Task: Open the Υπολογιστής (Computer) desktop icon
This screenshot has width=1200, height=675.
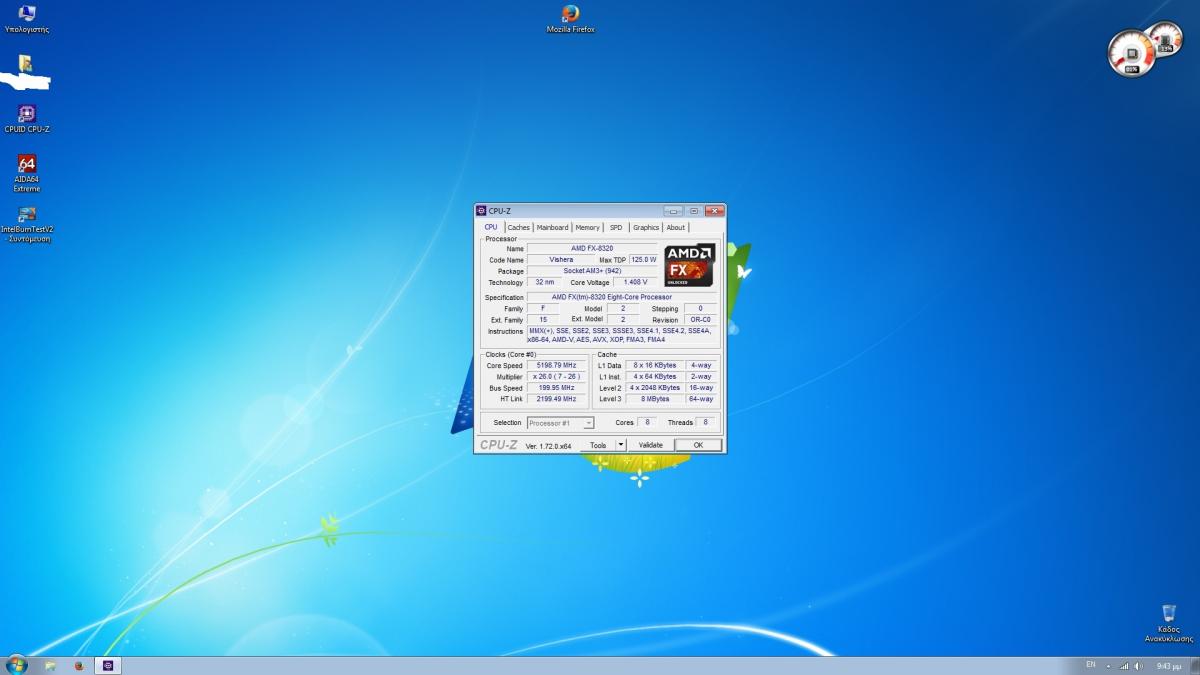Action: 27,18
